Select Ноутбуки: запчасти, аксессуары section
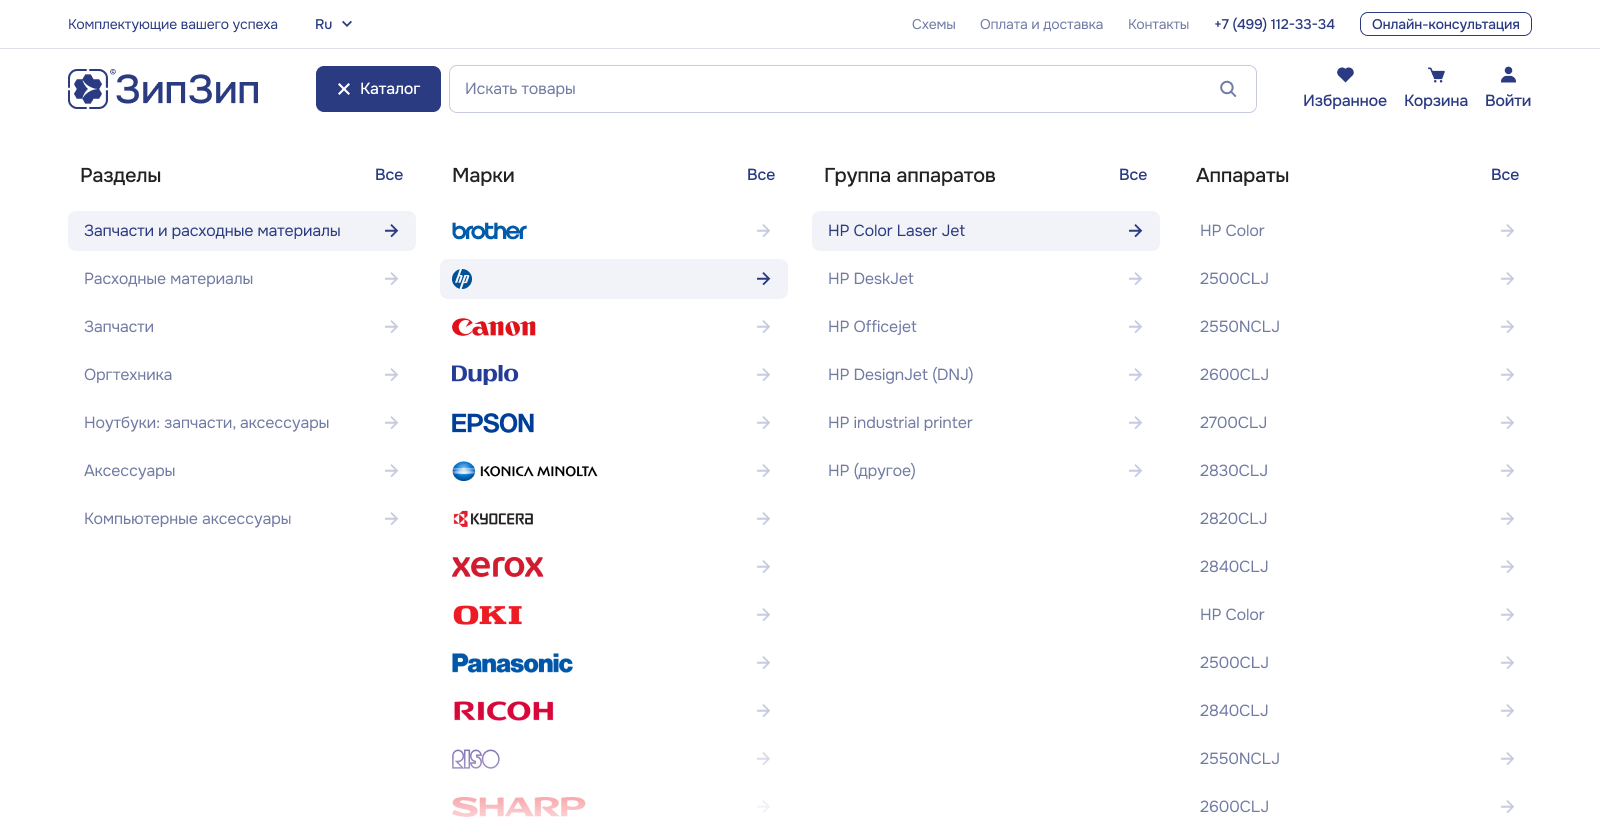Image resolution: width=1600 pixels, height=839 pixels. 242,423
